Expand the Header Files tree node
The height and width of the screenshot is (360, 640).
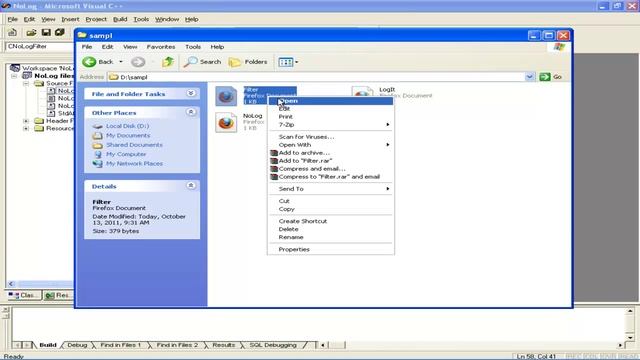click(26, 121)
